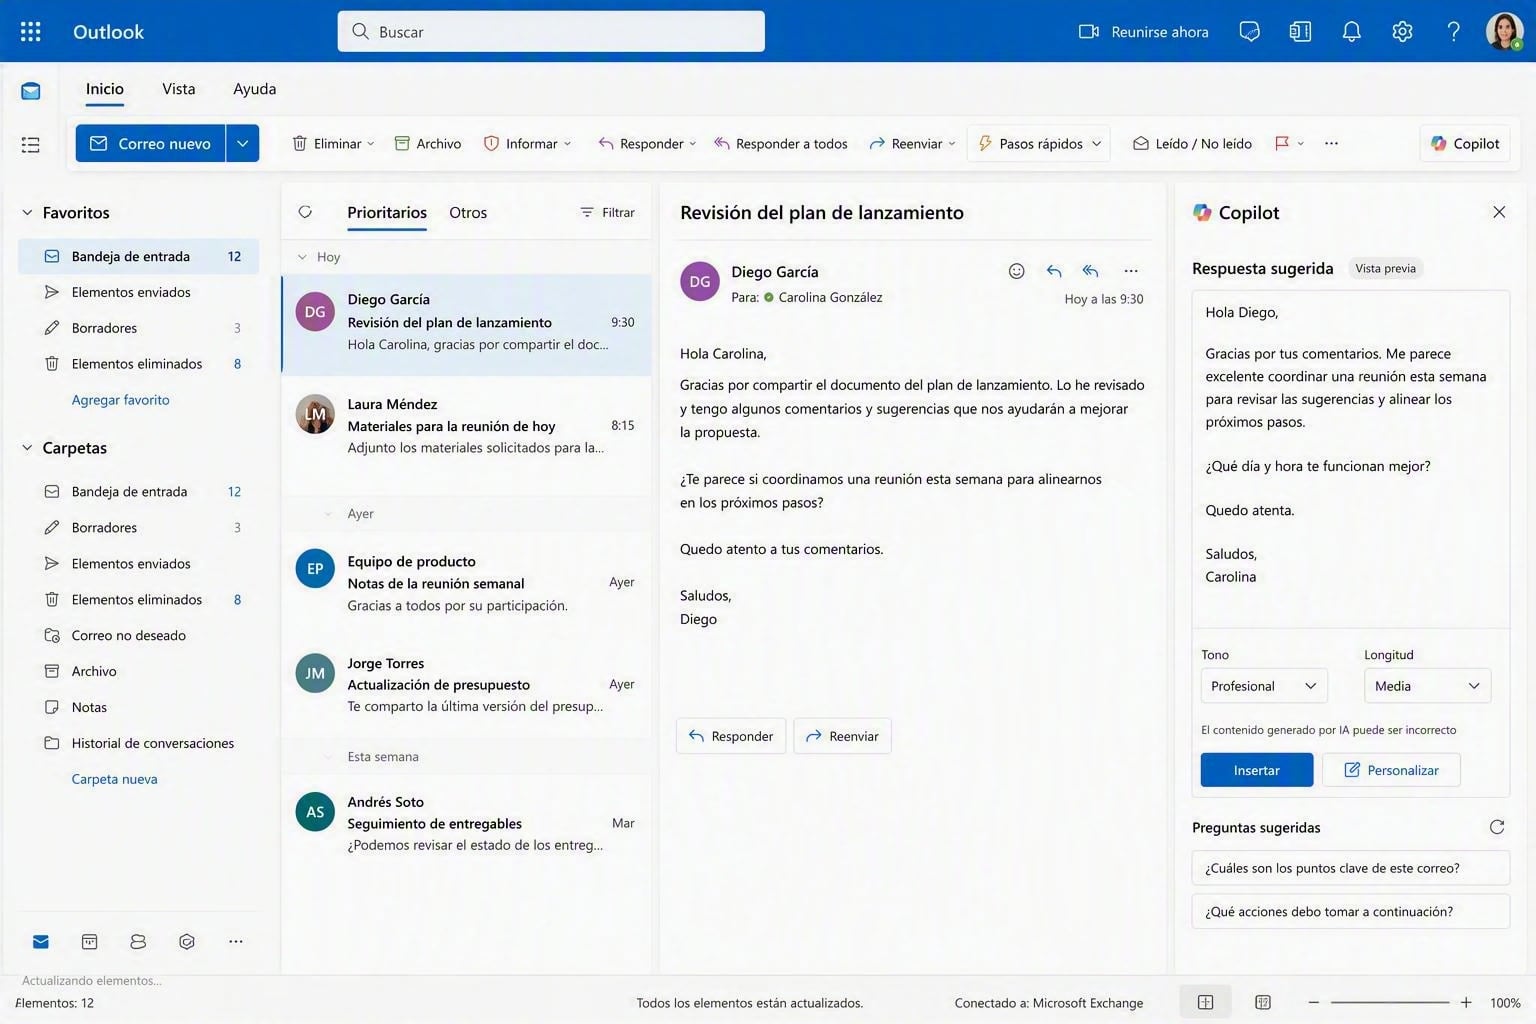
Task: Expand the Correo nuevo dropdown arrow
Action: coord(242,143)
